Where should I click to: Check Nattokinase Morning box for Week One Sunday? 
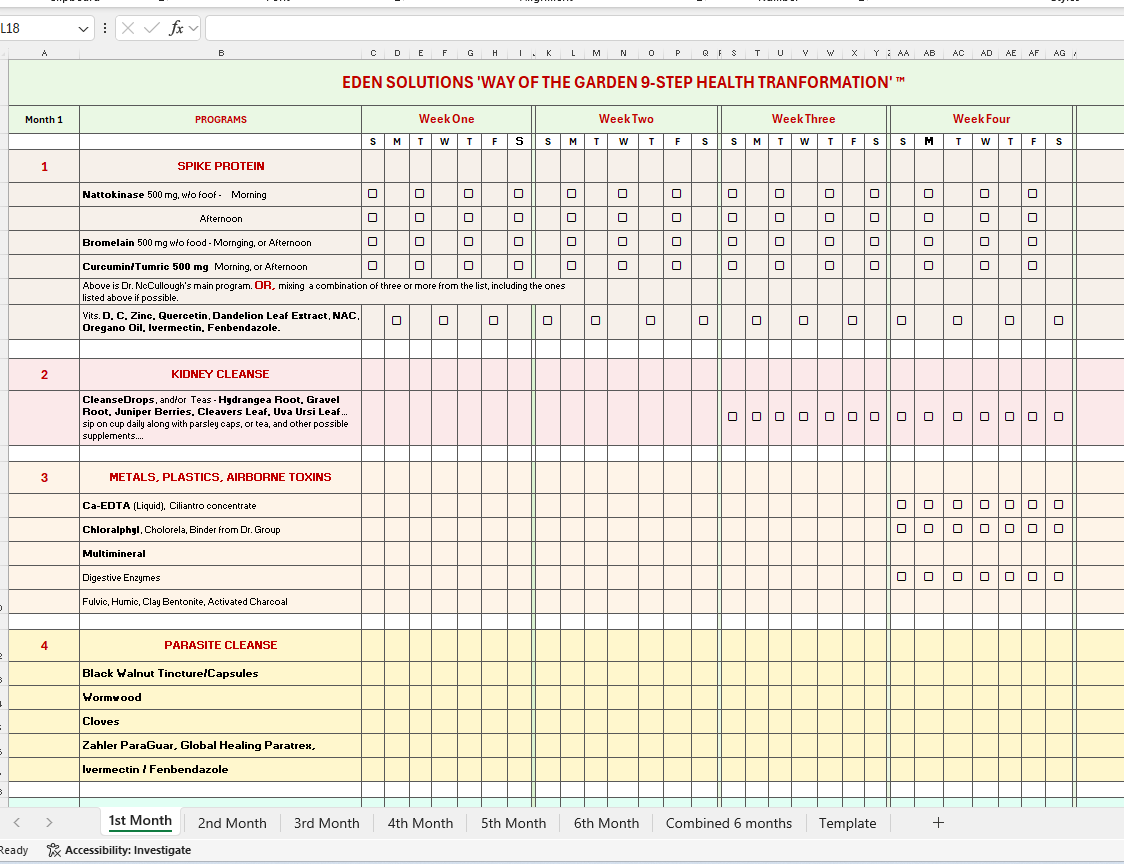pyautogui.click(x=373, y=193)
